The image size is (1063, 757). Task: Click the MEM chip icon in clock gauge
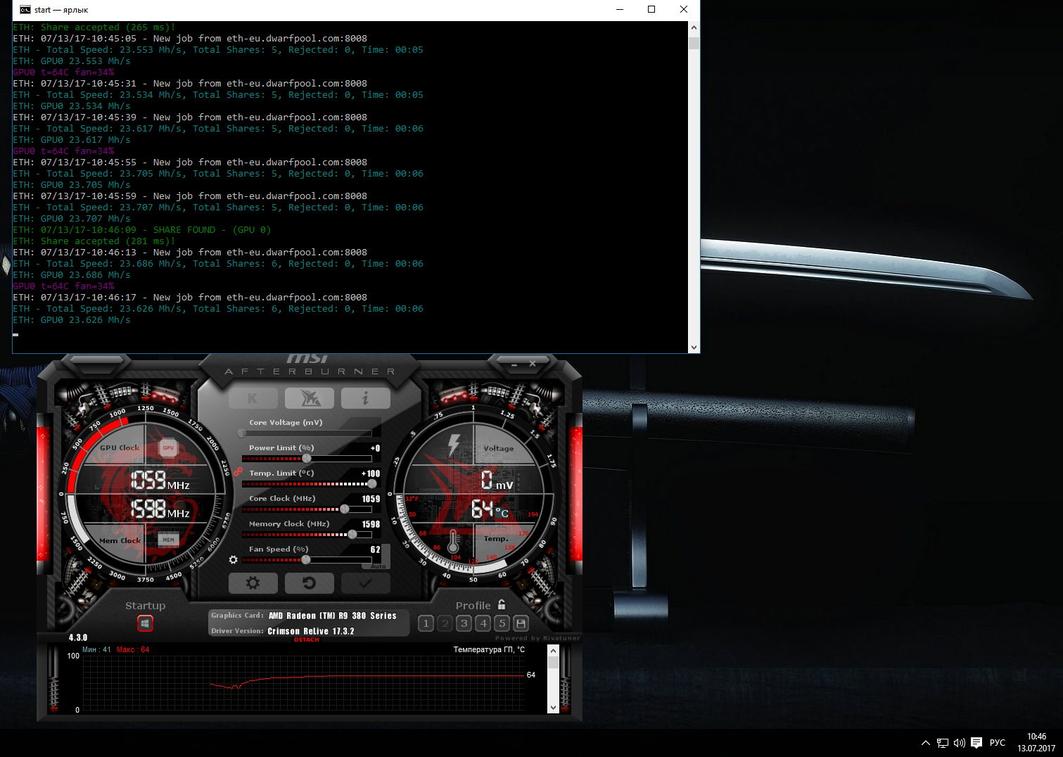click(167, 540)
